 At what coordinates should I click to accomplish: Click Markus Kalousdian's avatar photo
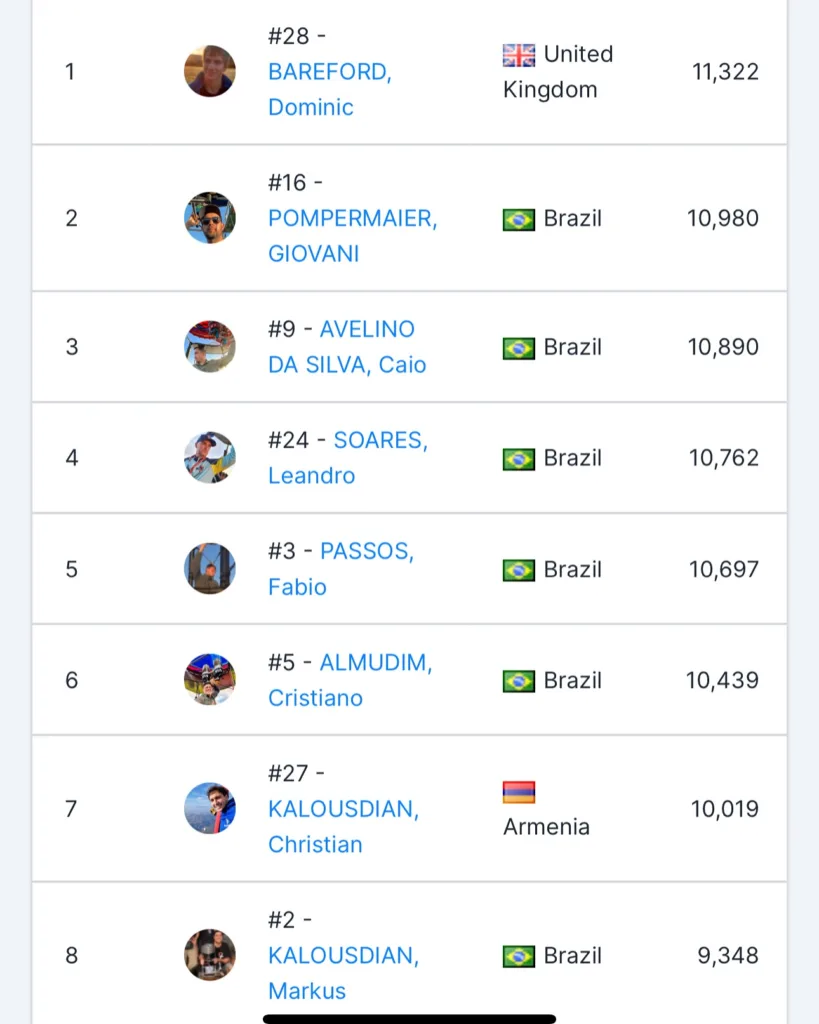(x=210, y=955)
